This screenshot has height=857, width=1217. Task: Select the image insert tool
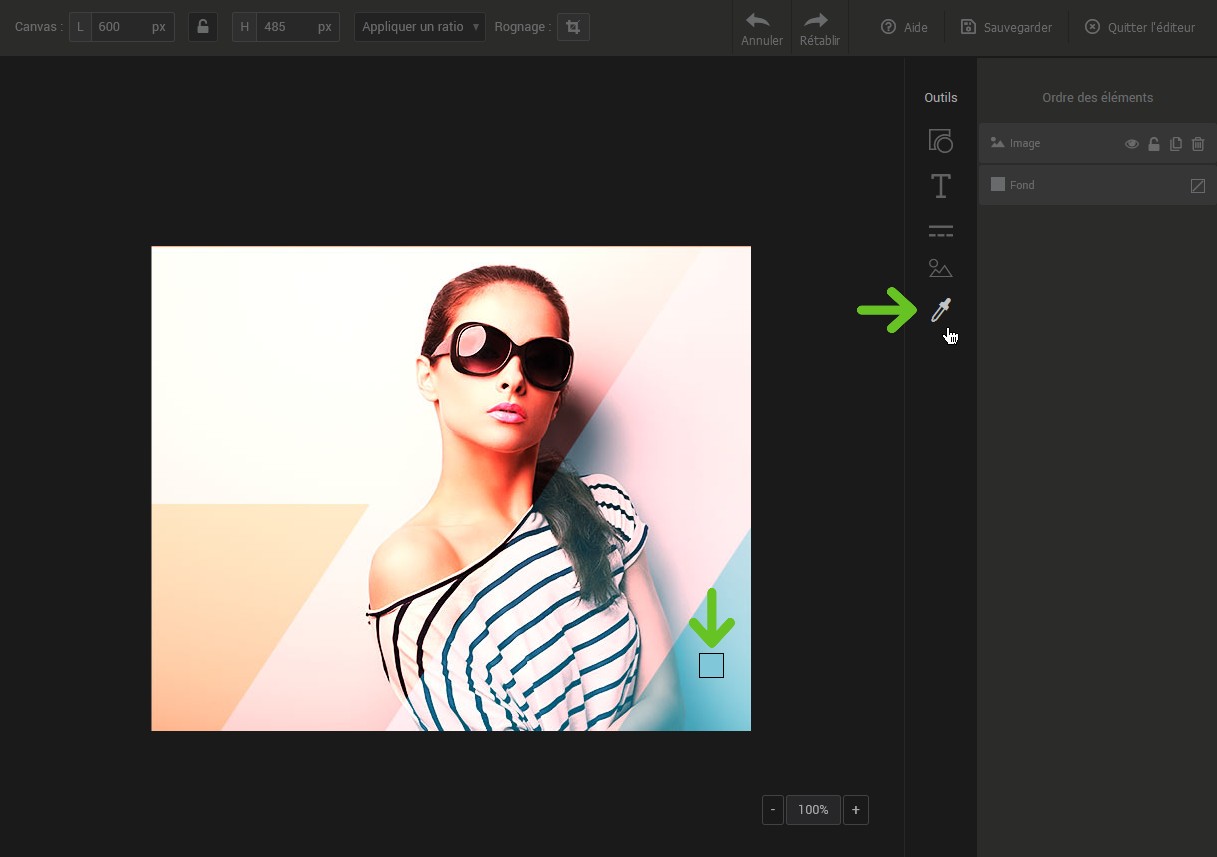940,269
